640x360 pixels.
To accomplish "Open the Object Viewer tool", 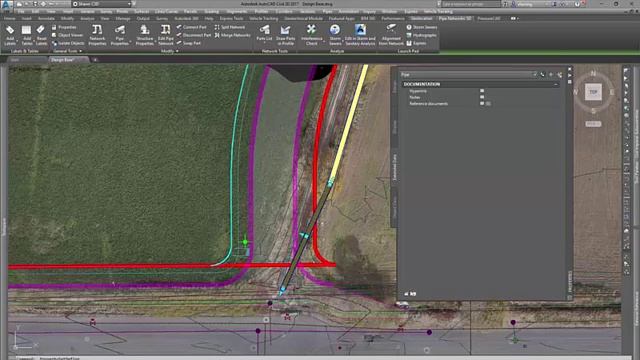I will coord(67,35).
